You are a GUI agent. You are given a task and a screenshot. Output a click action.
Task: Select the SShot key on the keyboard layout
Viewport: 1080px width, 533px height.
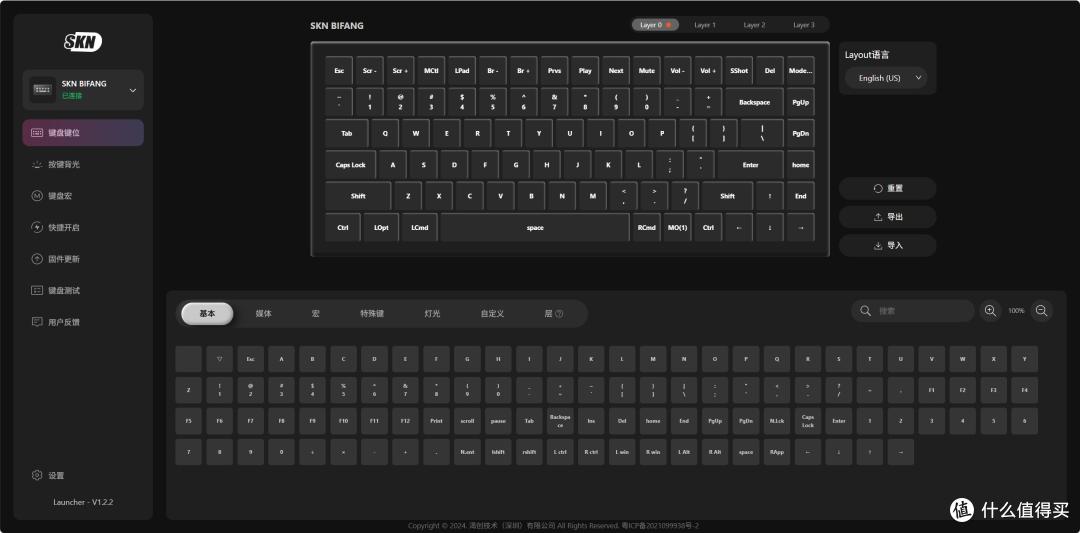pos(739,70)
